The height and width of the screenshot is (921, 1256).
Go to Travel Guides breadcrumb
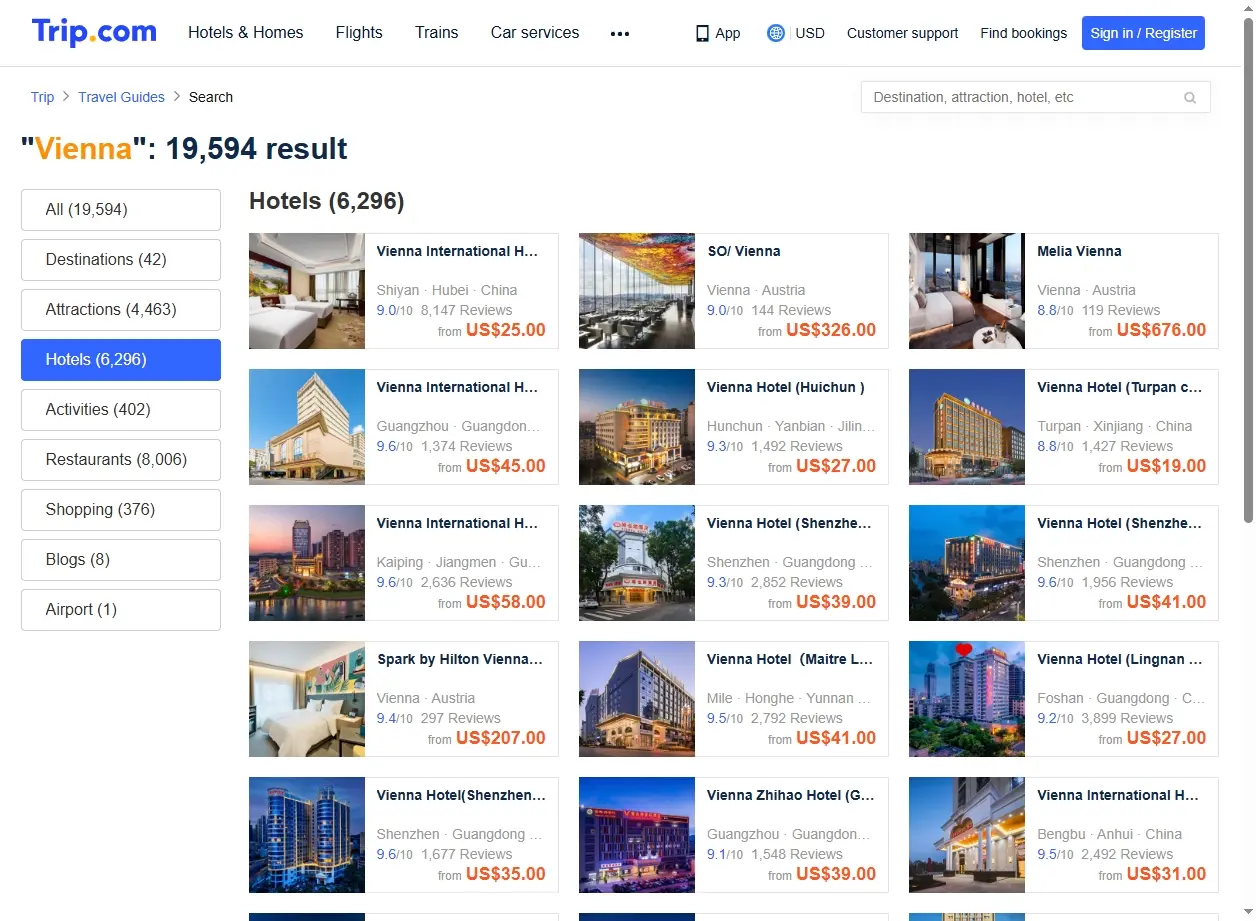tap(121, 97)
